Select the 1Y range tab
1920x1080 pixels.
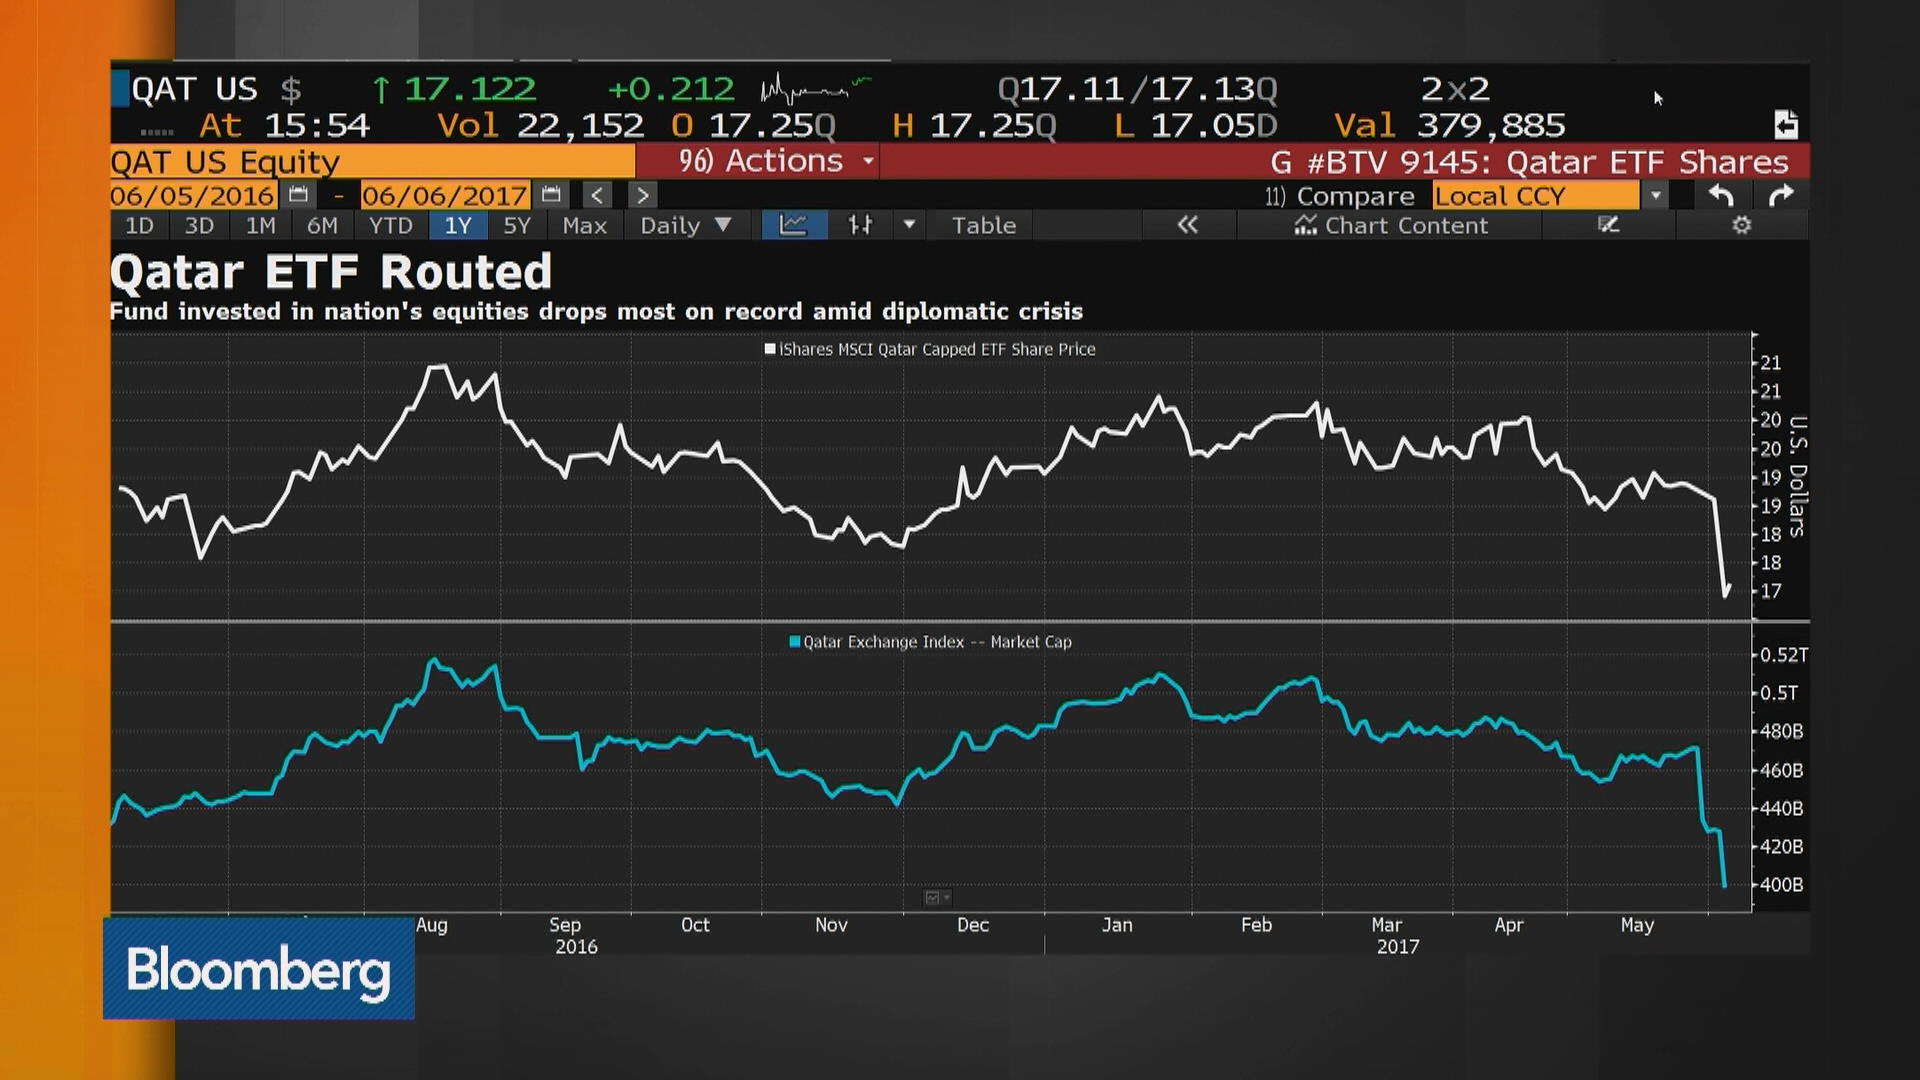tap(458, 225)
